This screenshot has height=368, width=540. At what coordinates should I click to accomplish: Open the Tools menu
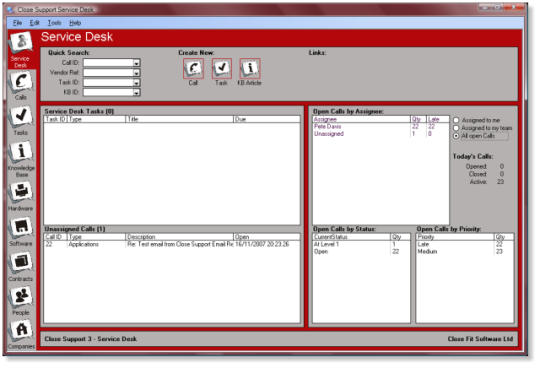(54, 23)
